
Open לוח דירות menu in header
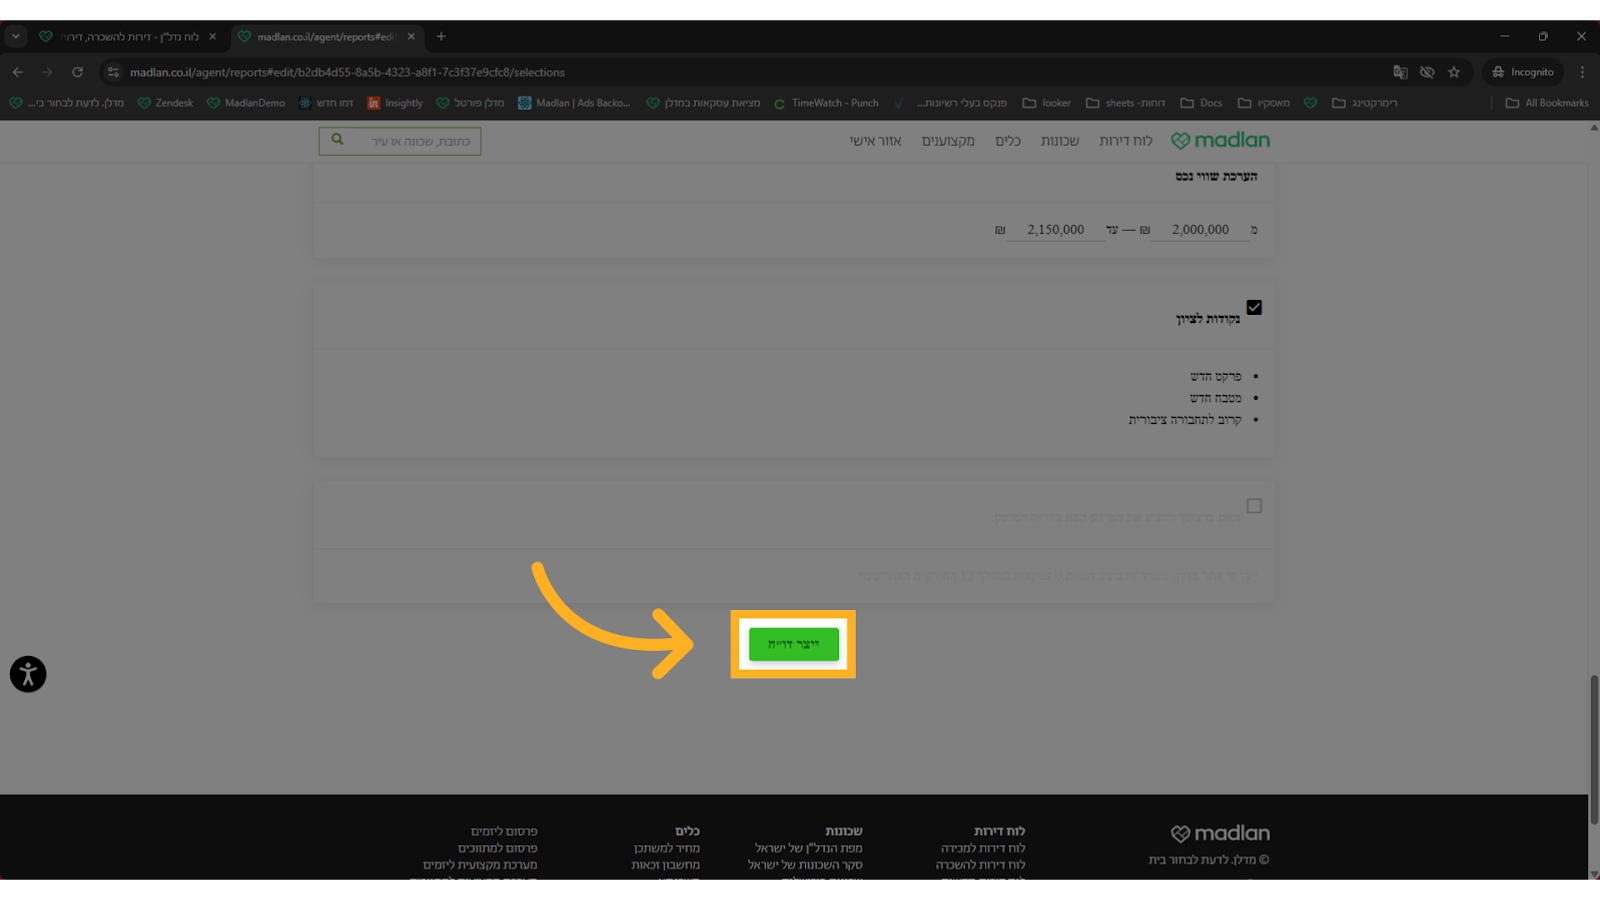1126,141
